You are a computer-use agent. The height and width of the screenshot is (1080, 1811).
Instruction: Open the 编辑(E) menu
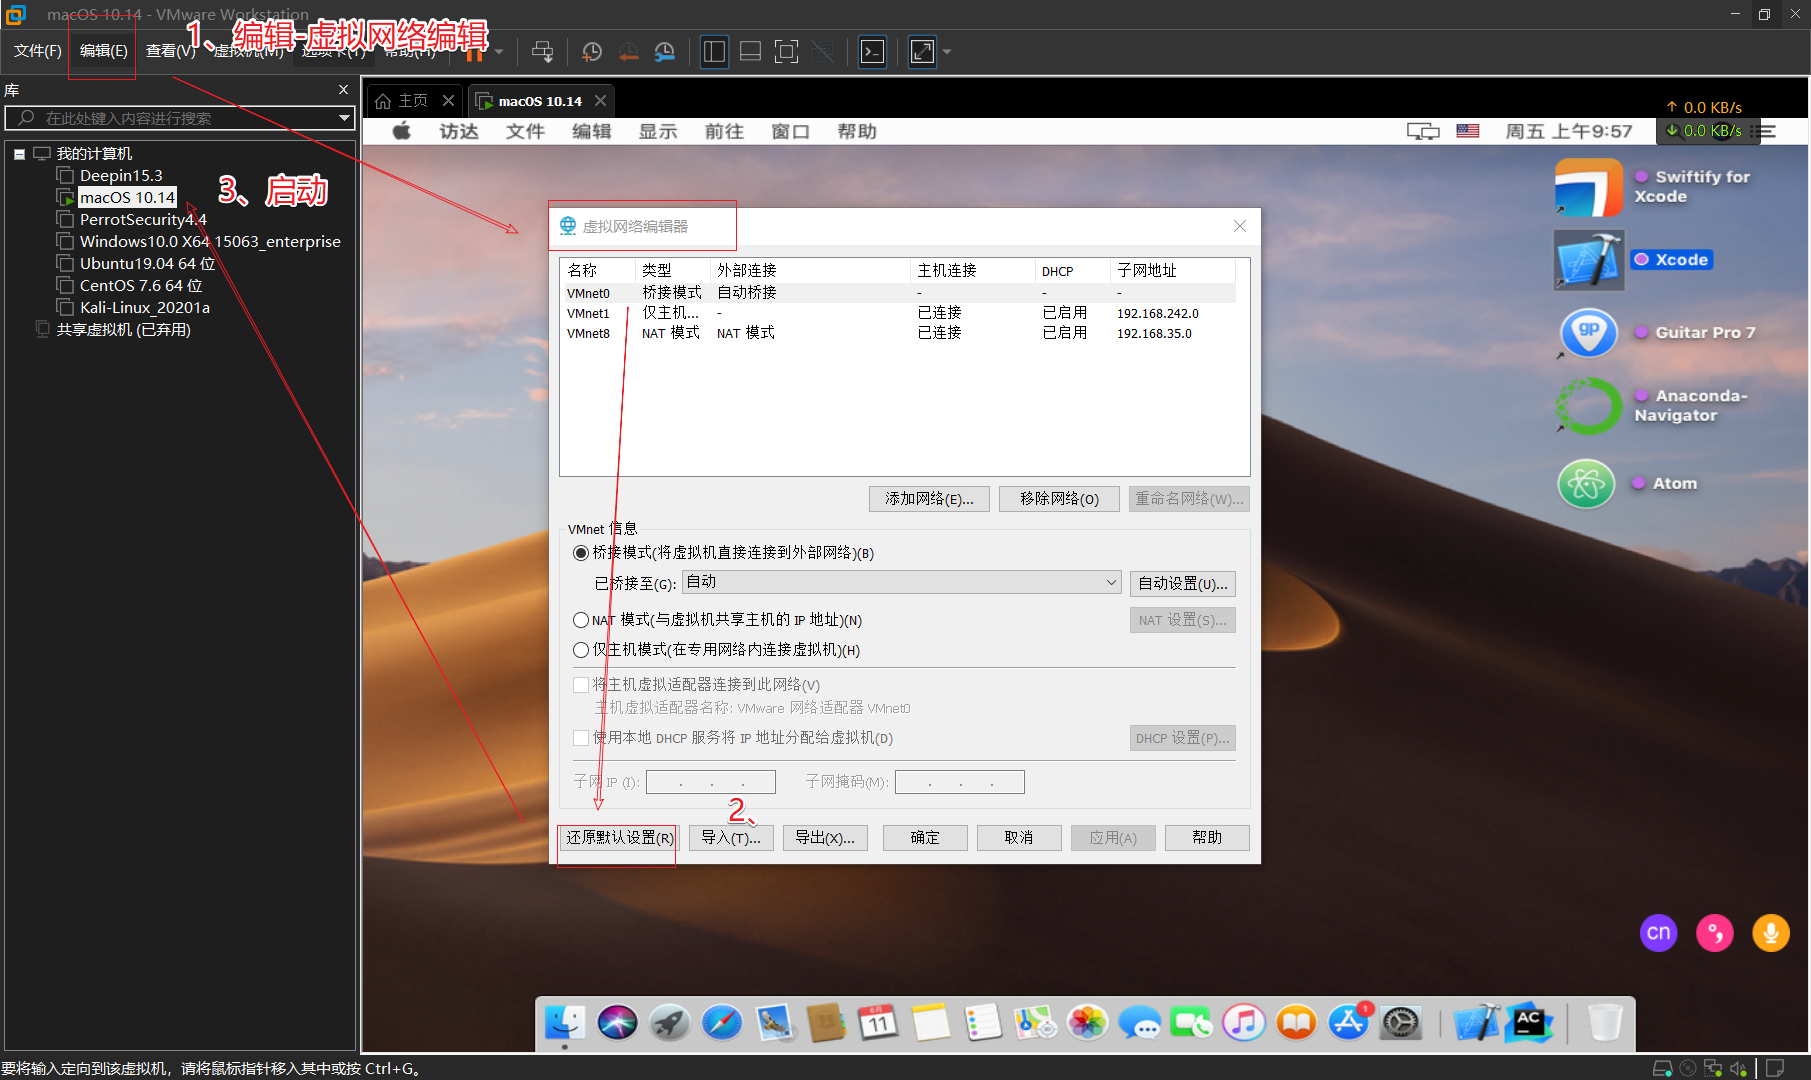(x=103, y=51)
